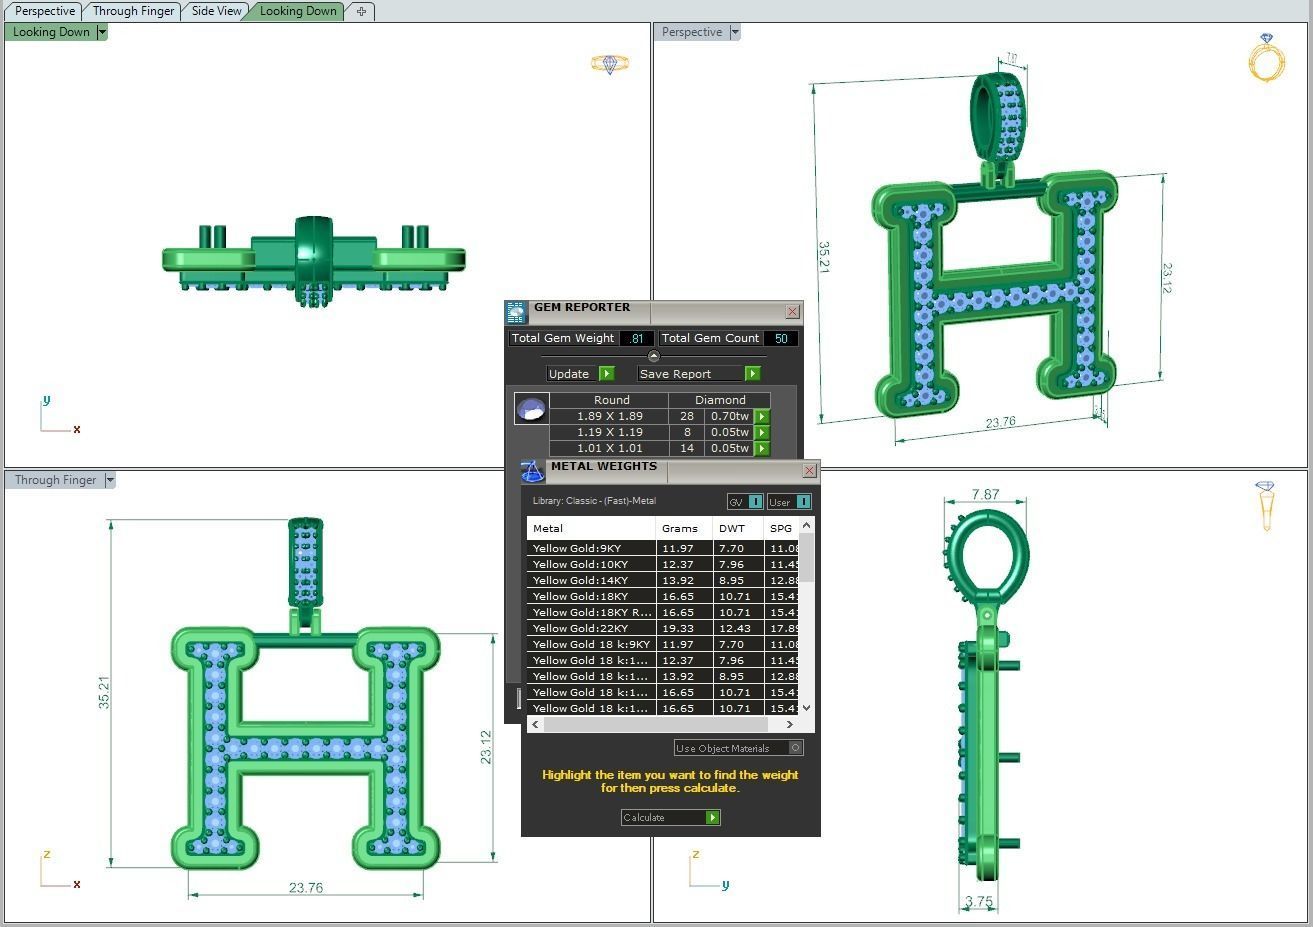Click the 3.75 dimension in Side View
This screenshot has height=927, width=1313.
979,902
